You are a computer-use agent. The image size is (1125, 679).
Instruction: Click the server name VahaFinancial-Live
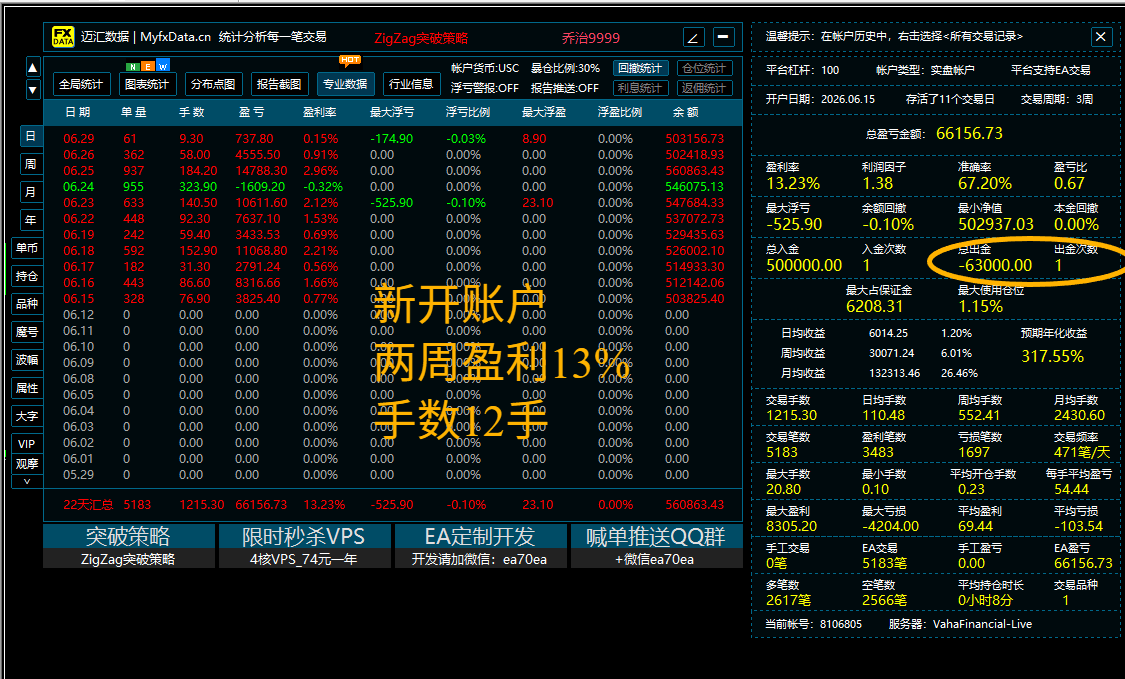982,624
